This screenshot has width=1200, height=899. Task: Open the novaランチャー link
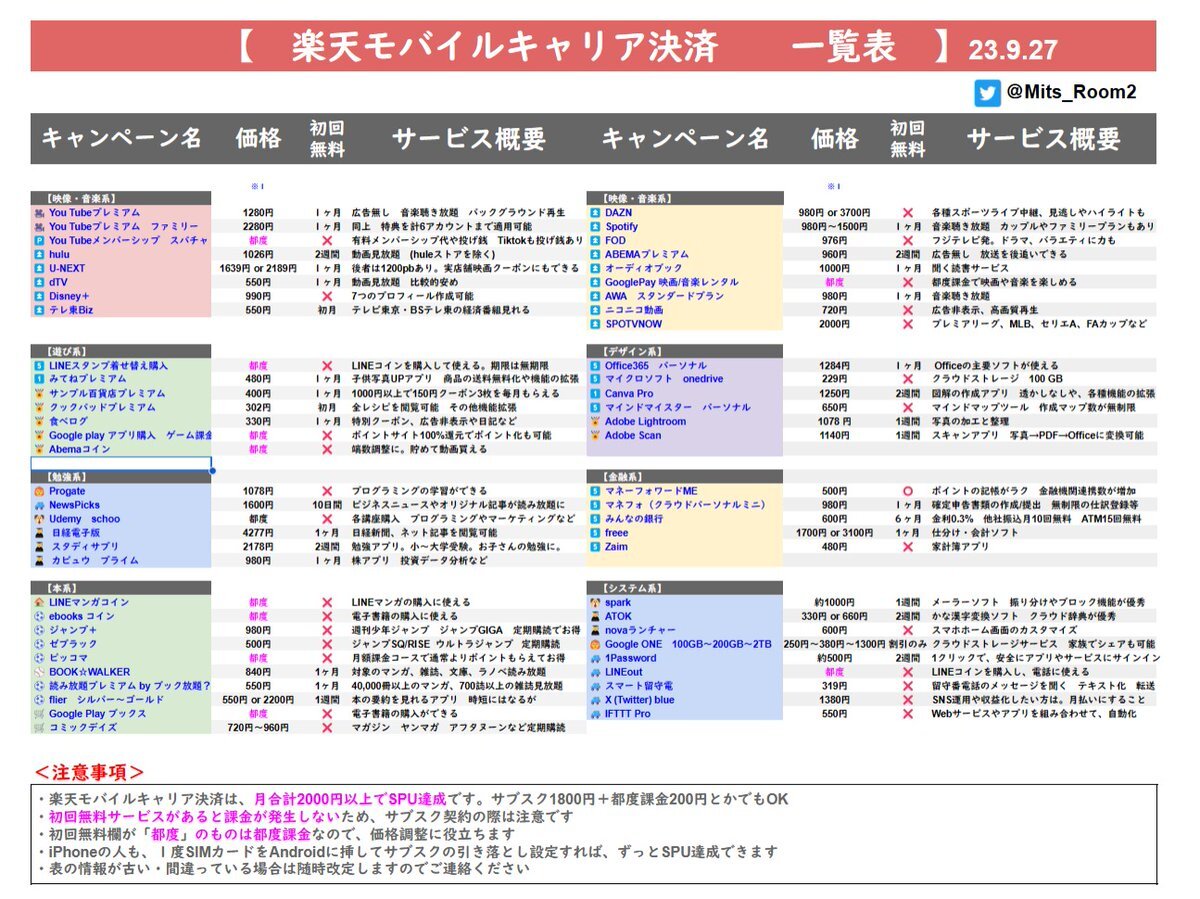click(641, 631)
